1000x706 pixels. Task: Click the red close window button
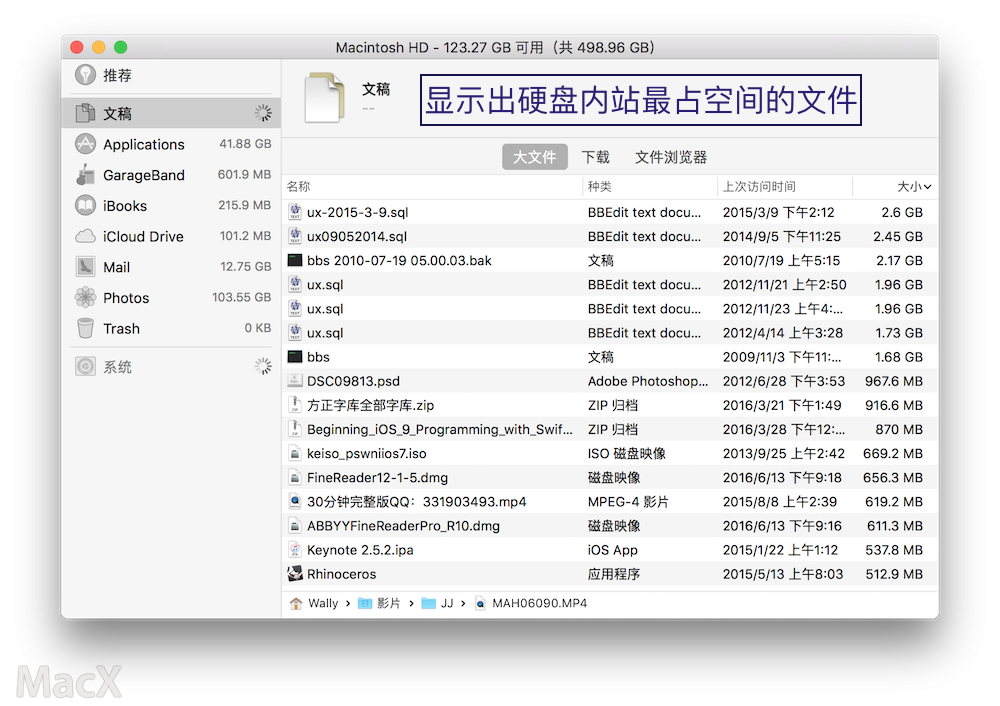tap(77, 47)
